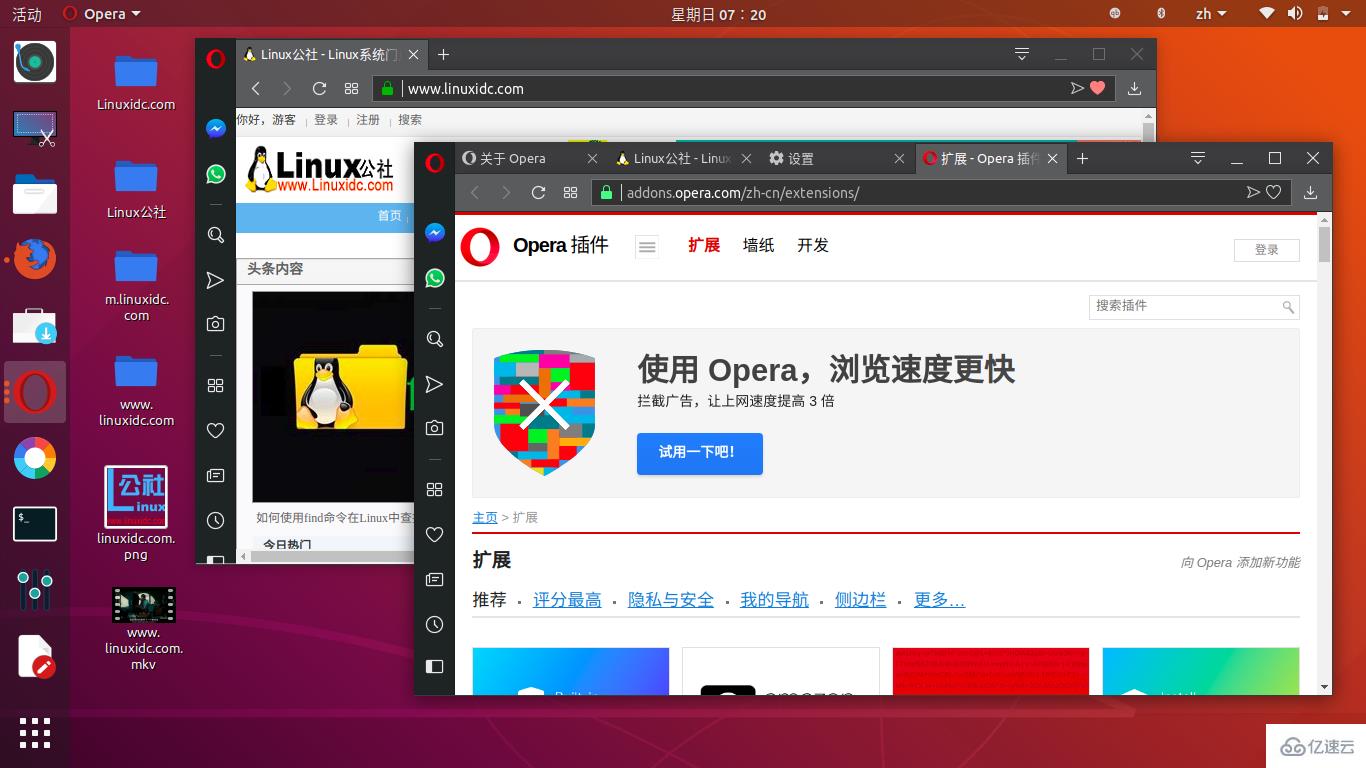Open www.linuxidc.com.mkv video file
Image resolution: width=1366 pixels, height=768 pixels.
click(143, 628)
